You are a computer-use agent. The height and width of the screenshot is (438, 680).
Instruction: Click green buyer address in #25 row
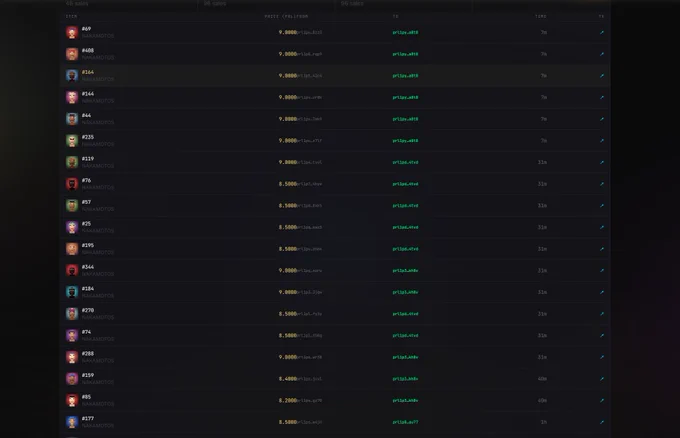coord(405,227)
